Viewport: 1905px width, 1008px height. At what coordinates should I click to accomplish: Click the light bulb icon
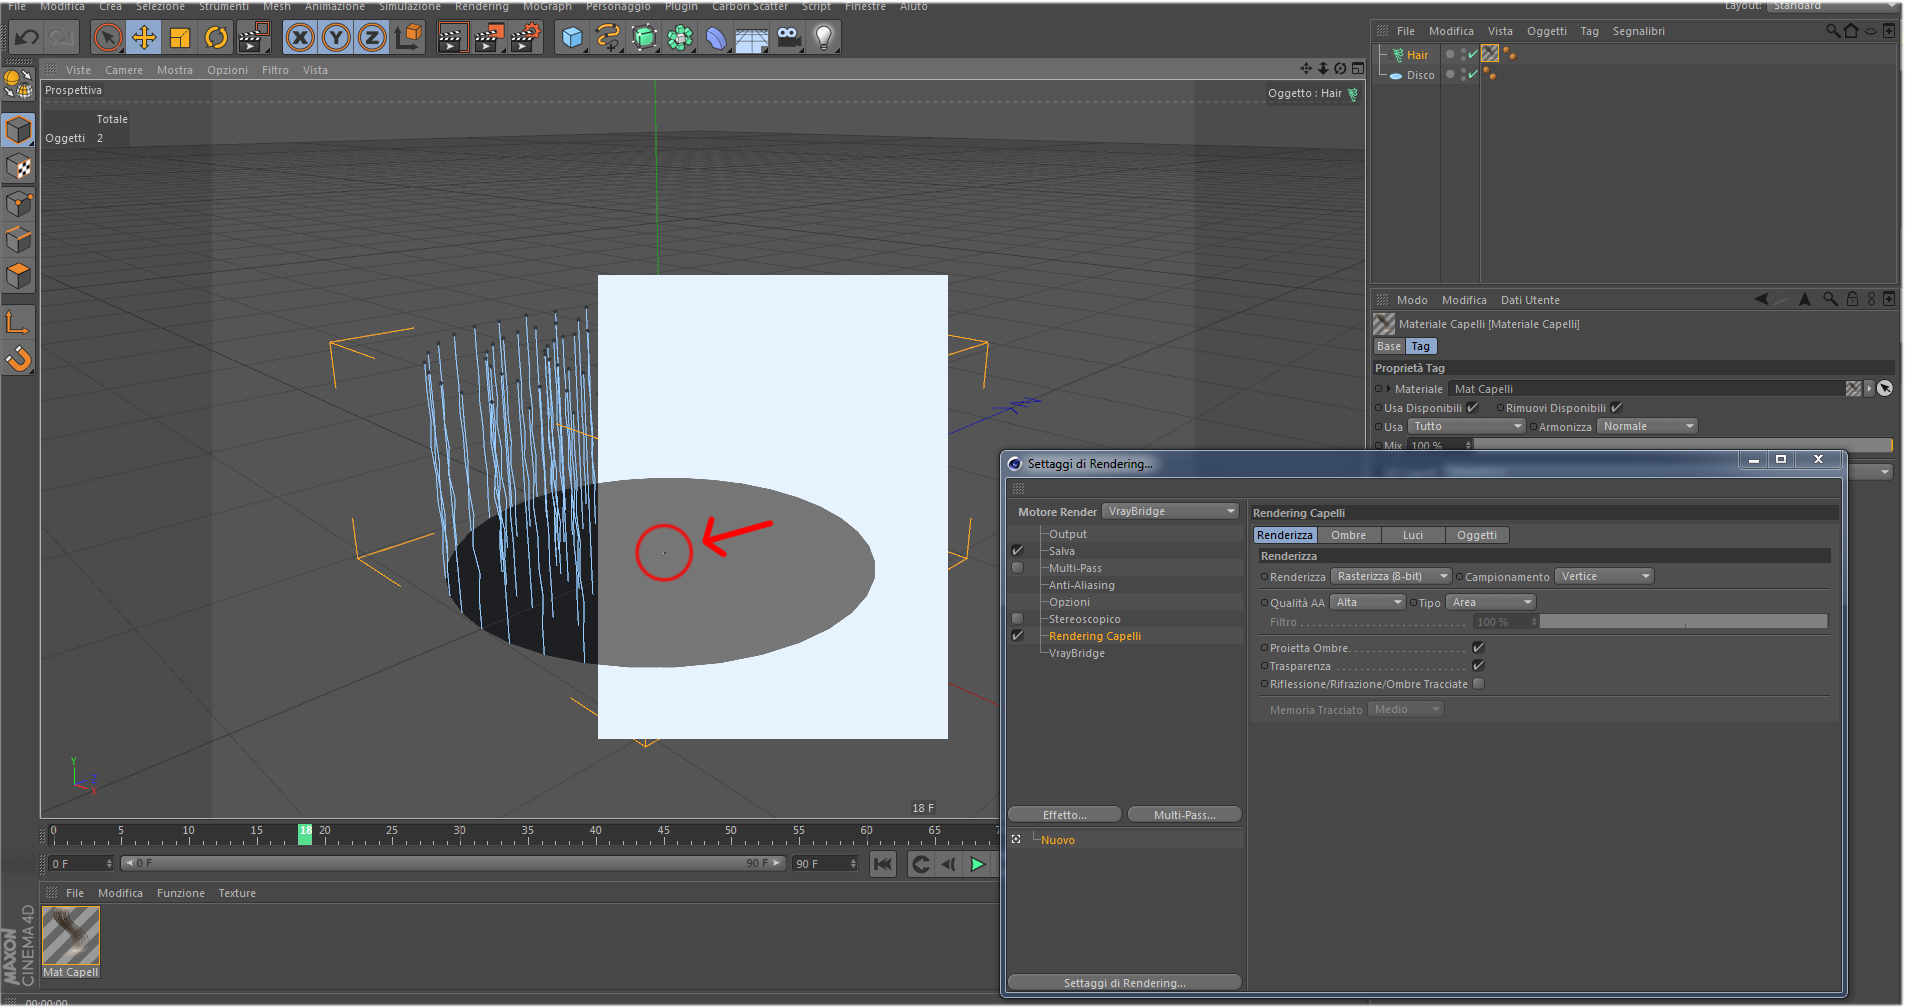point(823,38)
